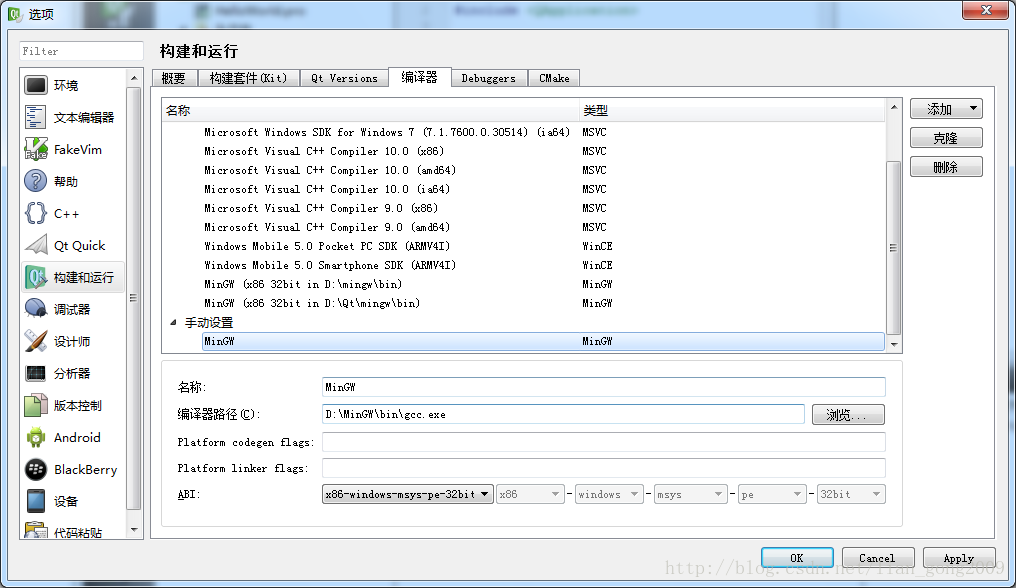Open the Qt Versions tab
This screenshot has width=1016, height=588.
344,78
